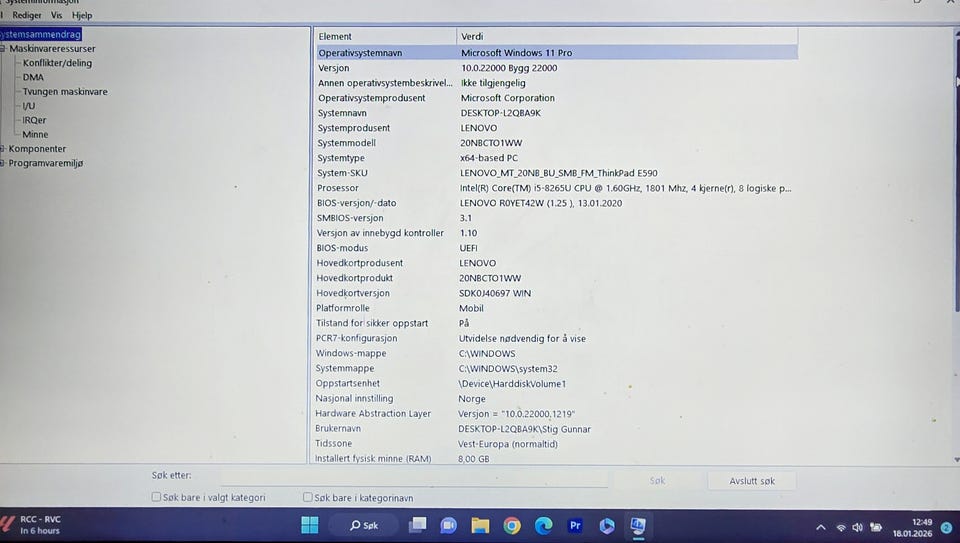Viewport: 960px width, 543px height.
Task: Select the Platformrolle Mobil row
Action: [x=556, y=308]
